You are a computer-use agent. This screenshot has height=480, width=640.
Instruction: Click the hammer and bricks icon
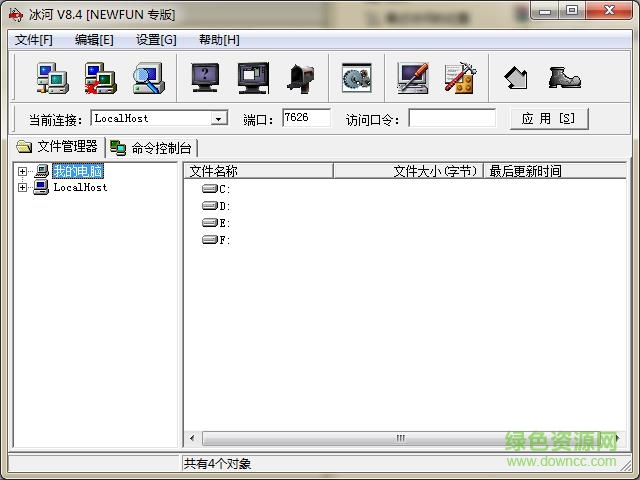[x=460, y=78]
